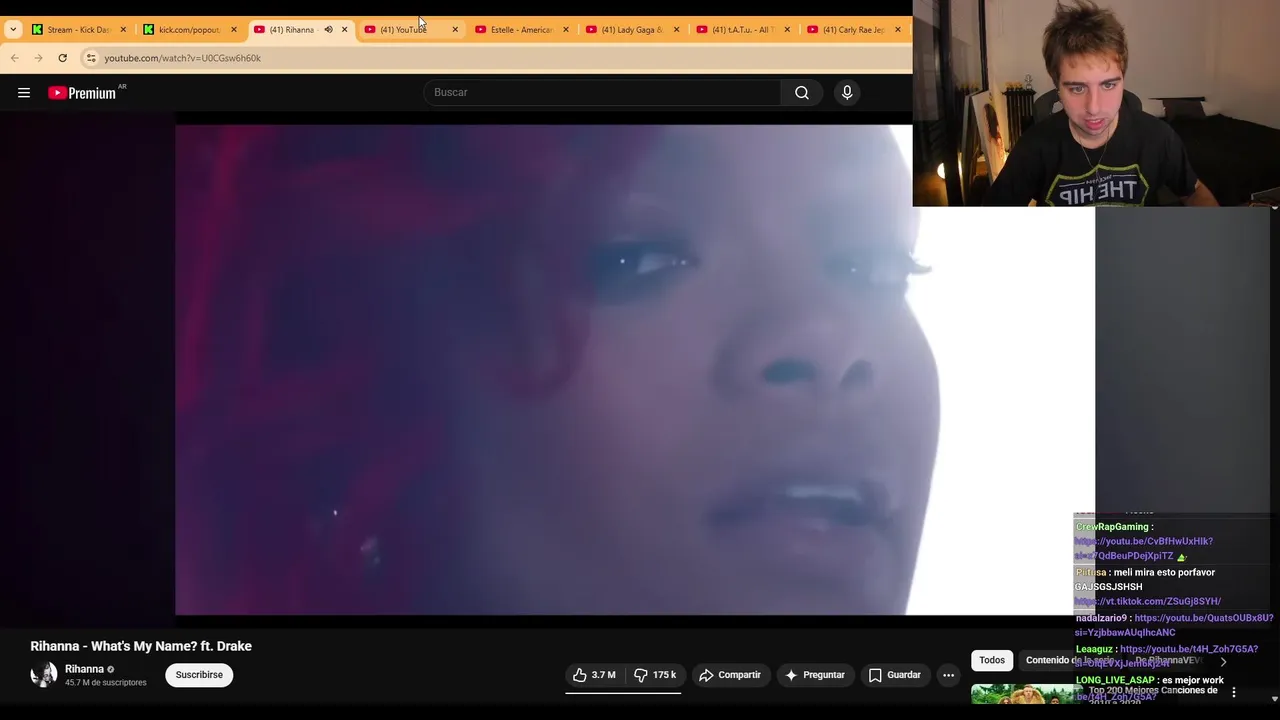Viewport: 1280px width, 720px height.
Task: Open the Rihanna channel name link
Action: [x=84, y=669]
